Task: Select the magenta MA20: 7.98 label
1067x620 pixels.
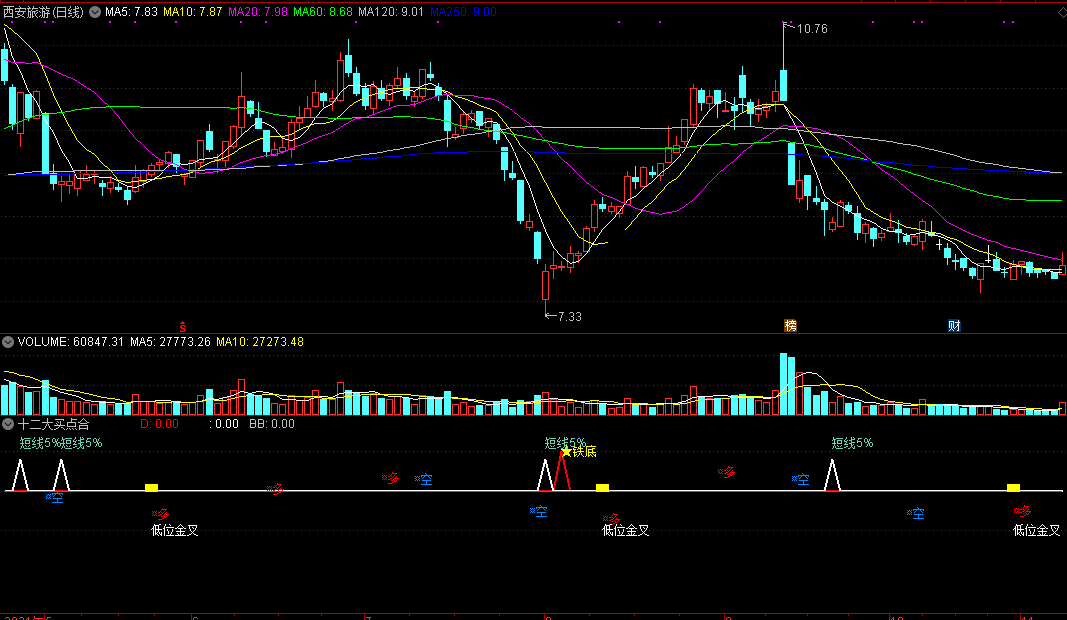Action: click(x=257, y=12)
